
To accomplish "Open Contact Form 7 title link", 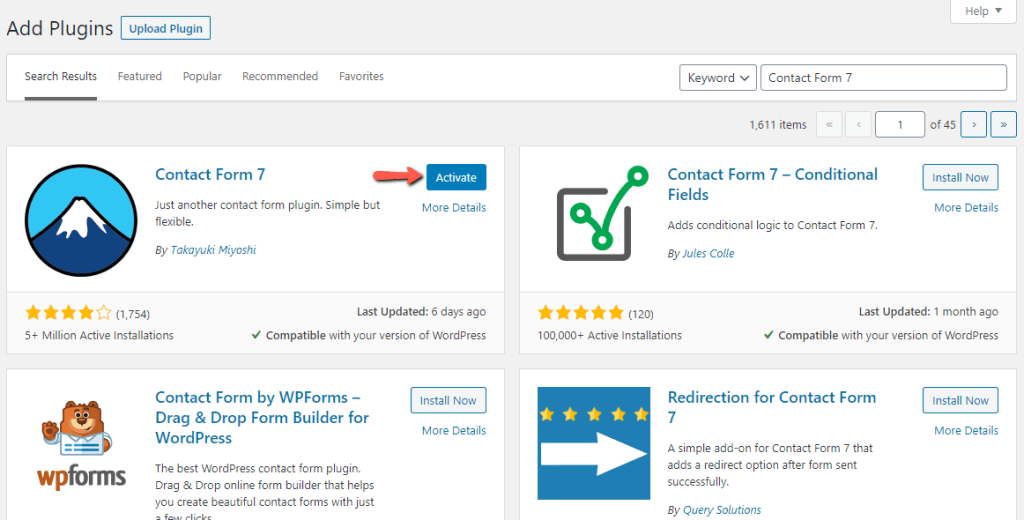I will [210, 174].
